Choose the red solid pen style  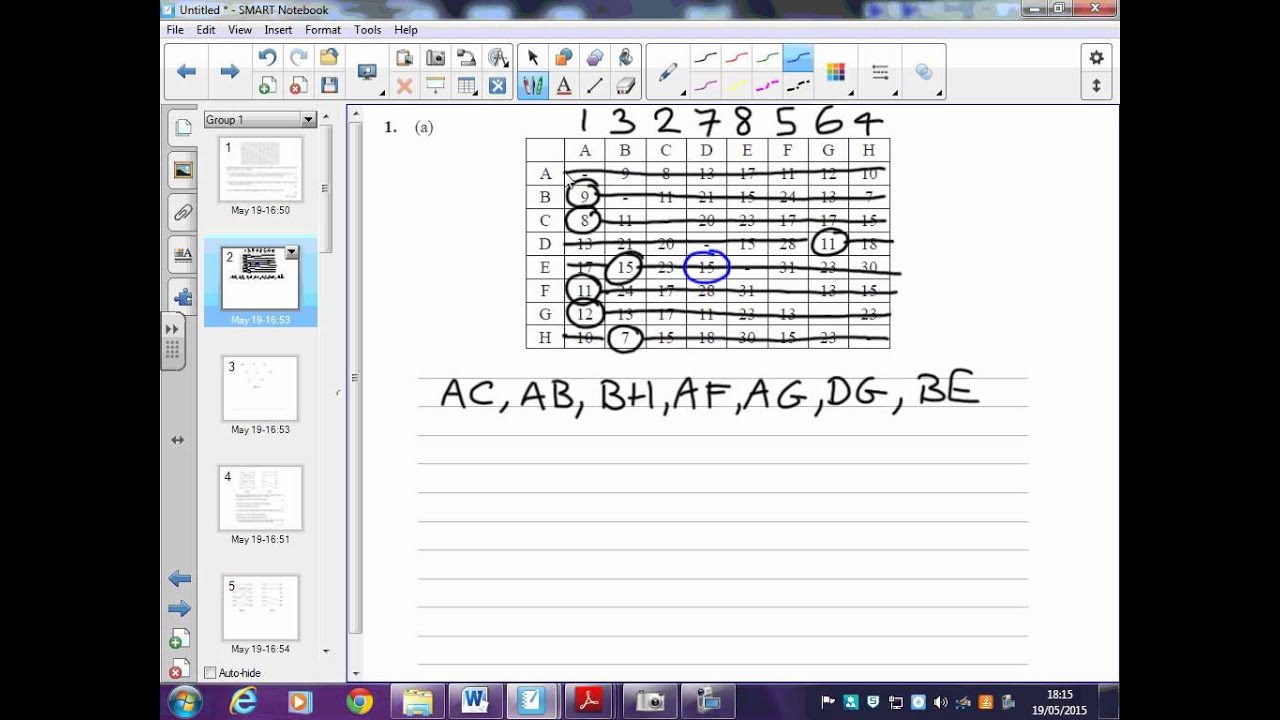click(737, 58)
